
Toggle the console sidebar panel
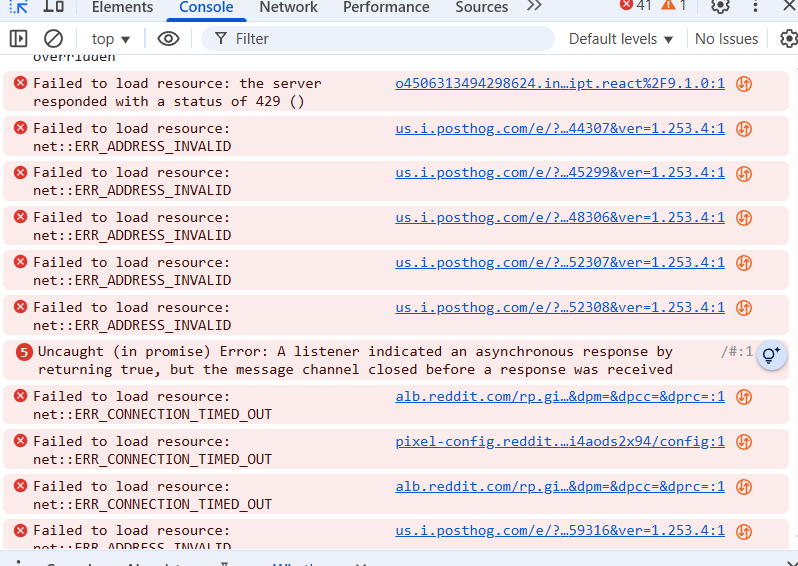[x=18, y=39]
